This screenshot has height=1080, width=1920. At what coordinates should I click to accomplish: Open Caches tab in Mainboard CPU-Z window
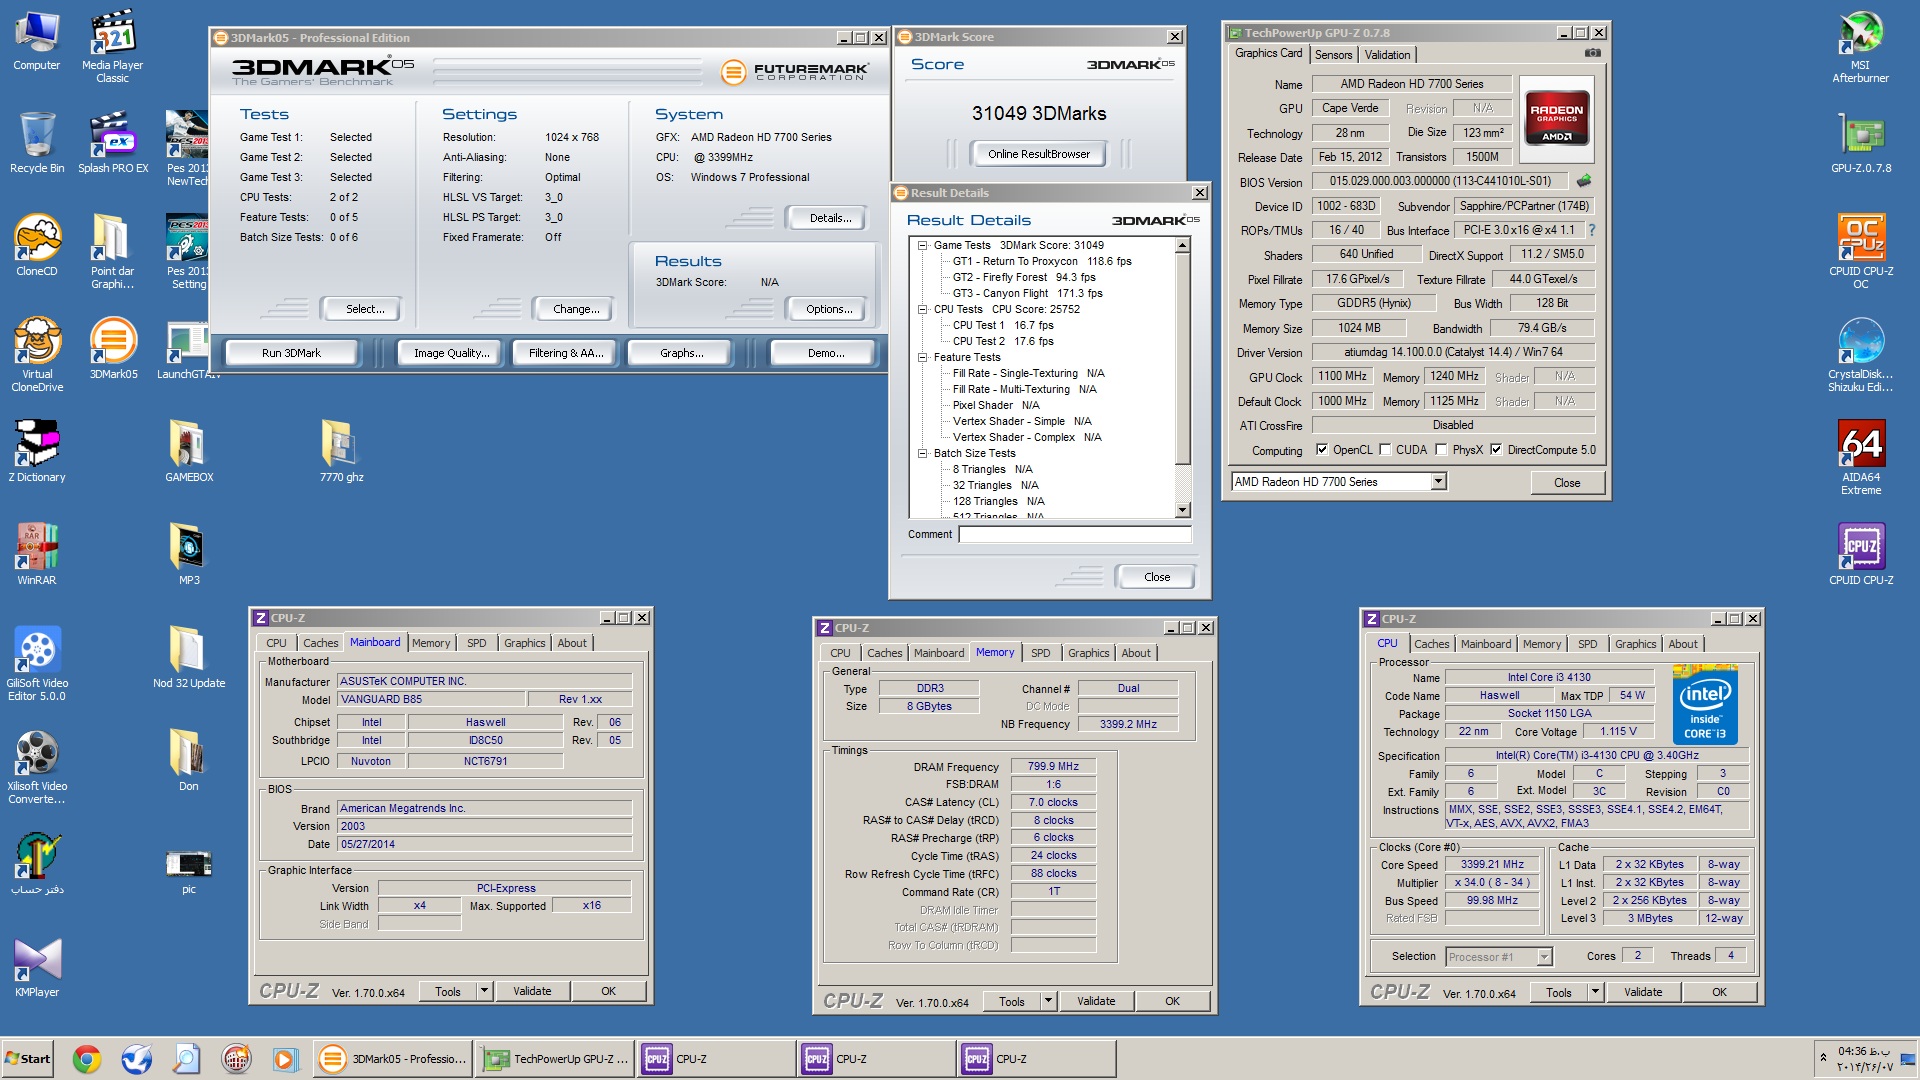pos(320,643)
